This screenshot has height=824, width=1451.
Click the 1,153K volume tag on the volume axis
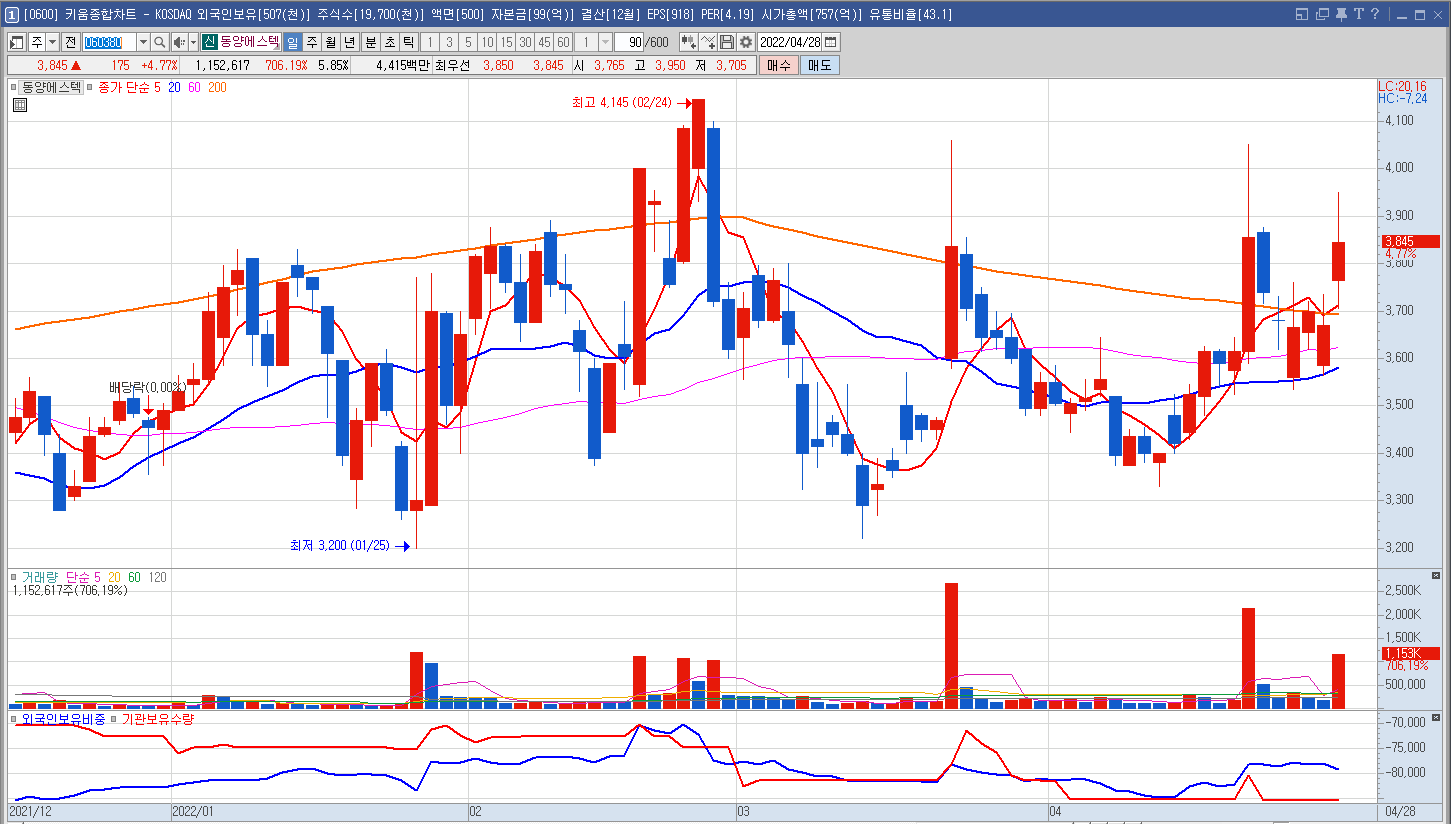(1409, 653)
